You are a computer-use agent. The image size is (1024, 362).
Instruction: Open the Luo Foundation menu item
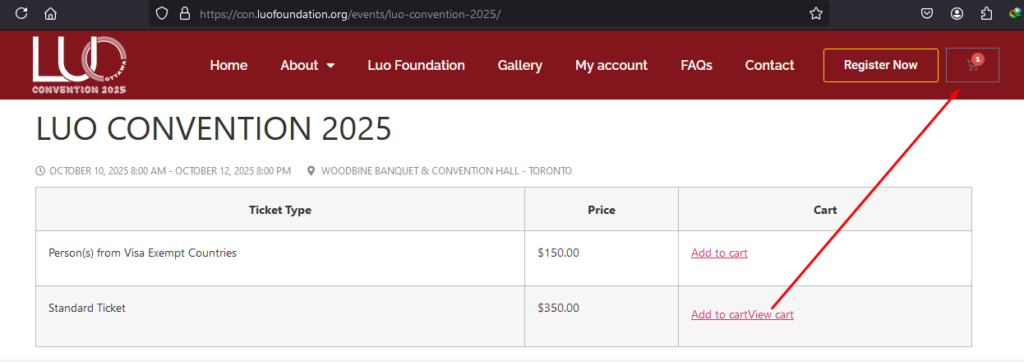point(416,65)
